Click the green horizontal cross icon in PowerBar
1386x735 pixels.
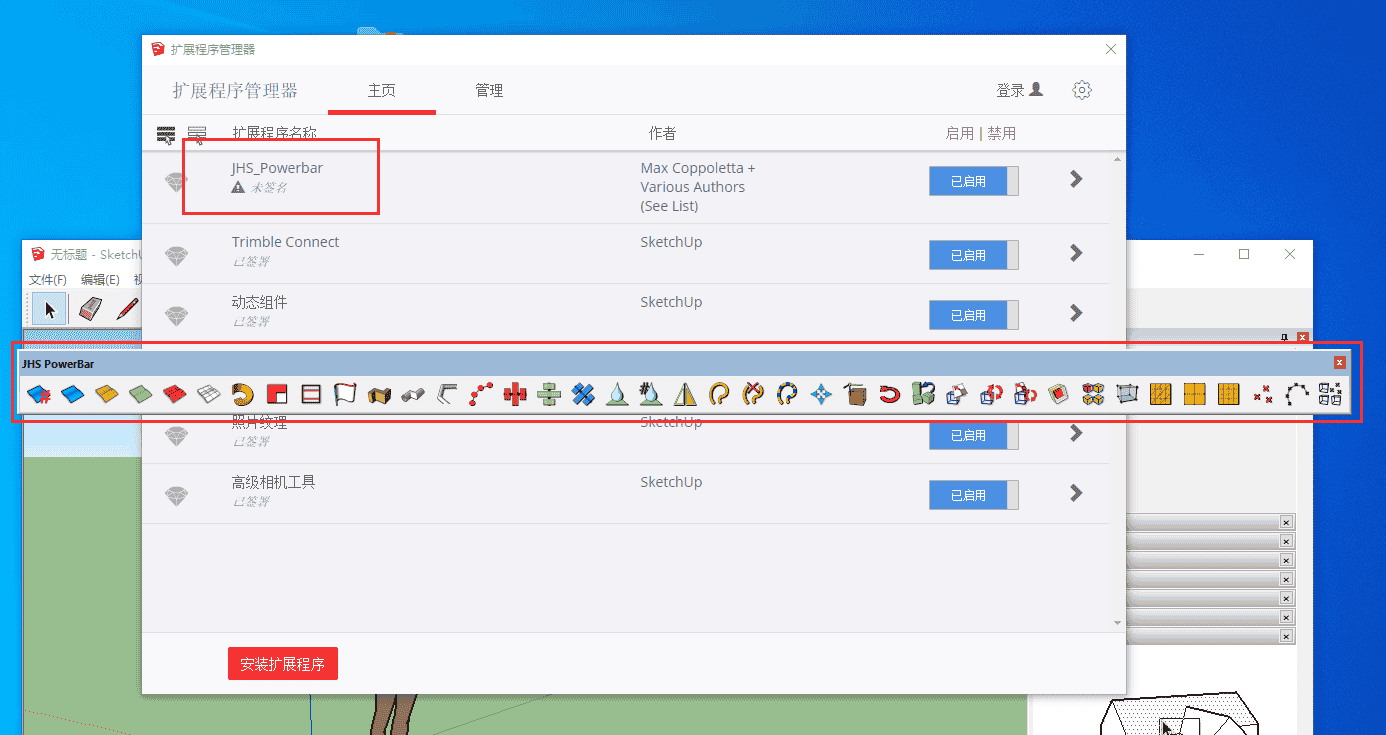(549, 394)
